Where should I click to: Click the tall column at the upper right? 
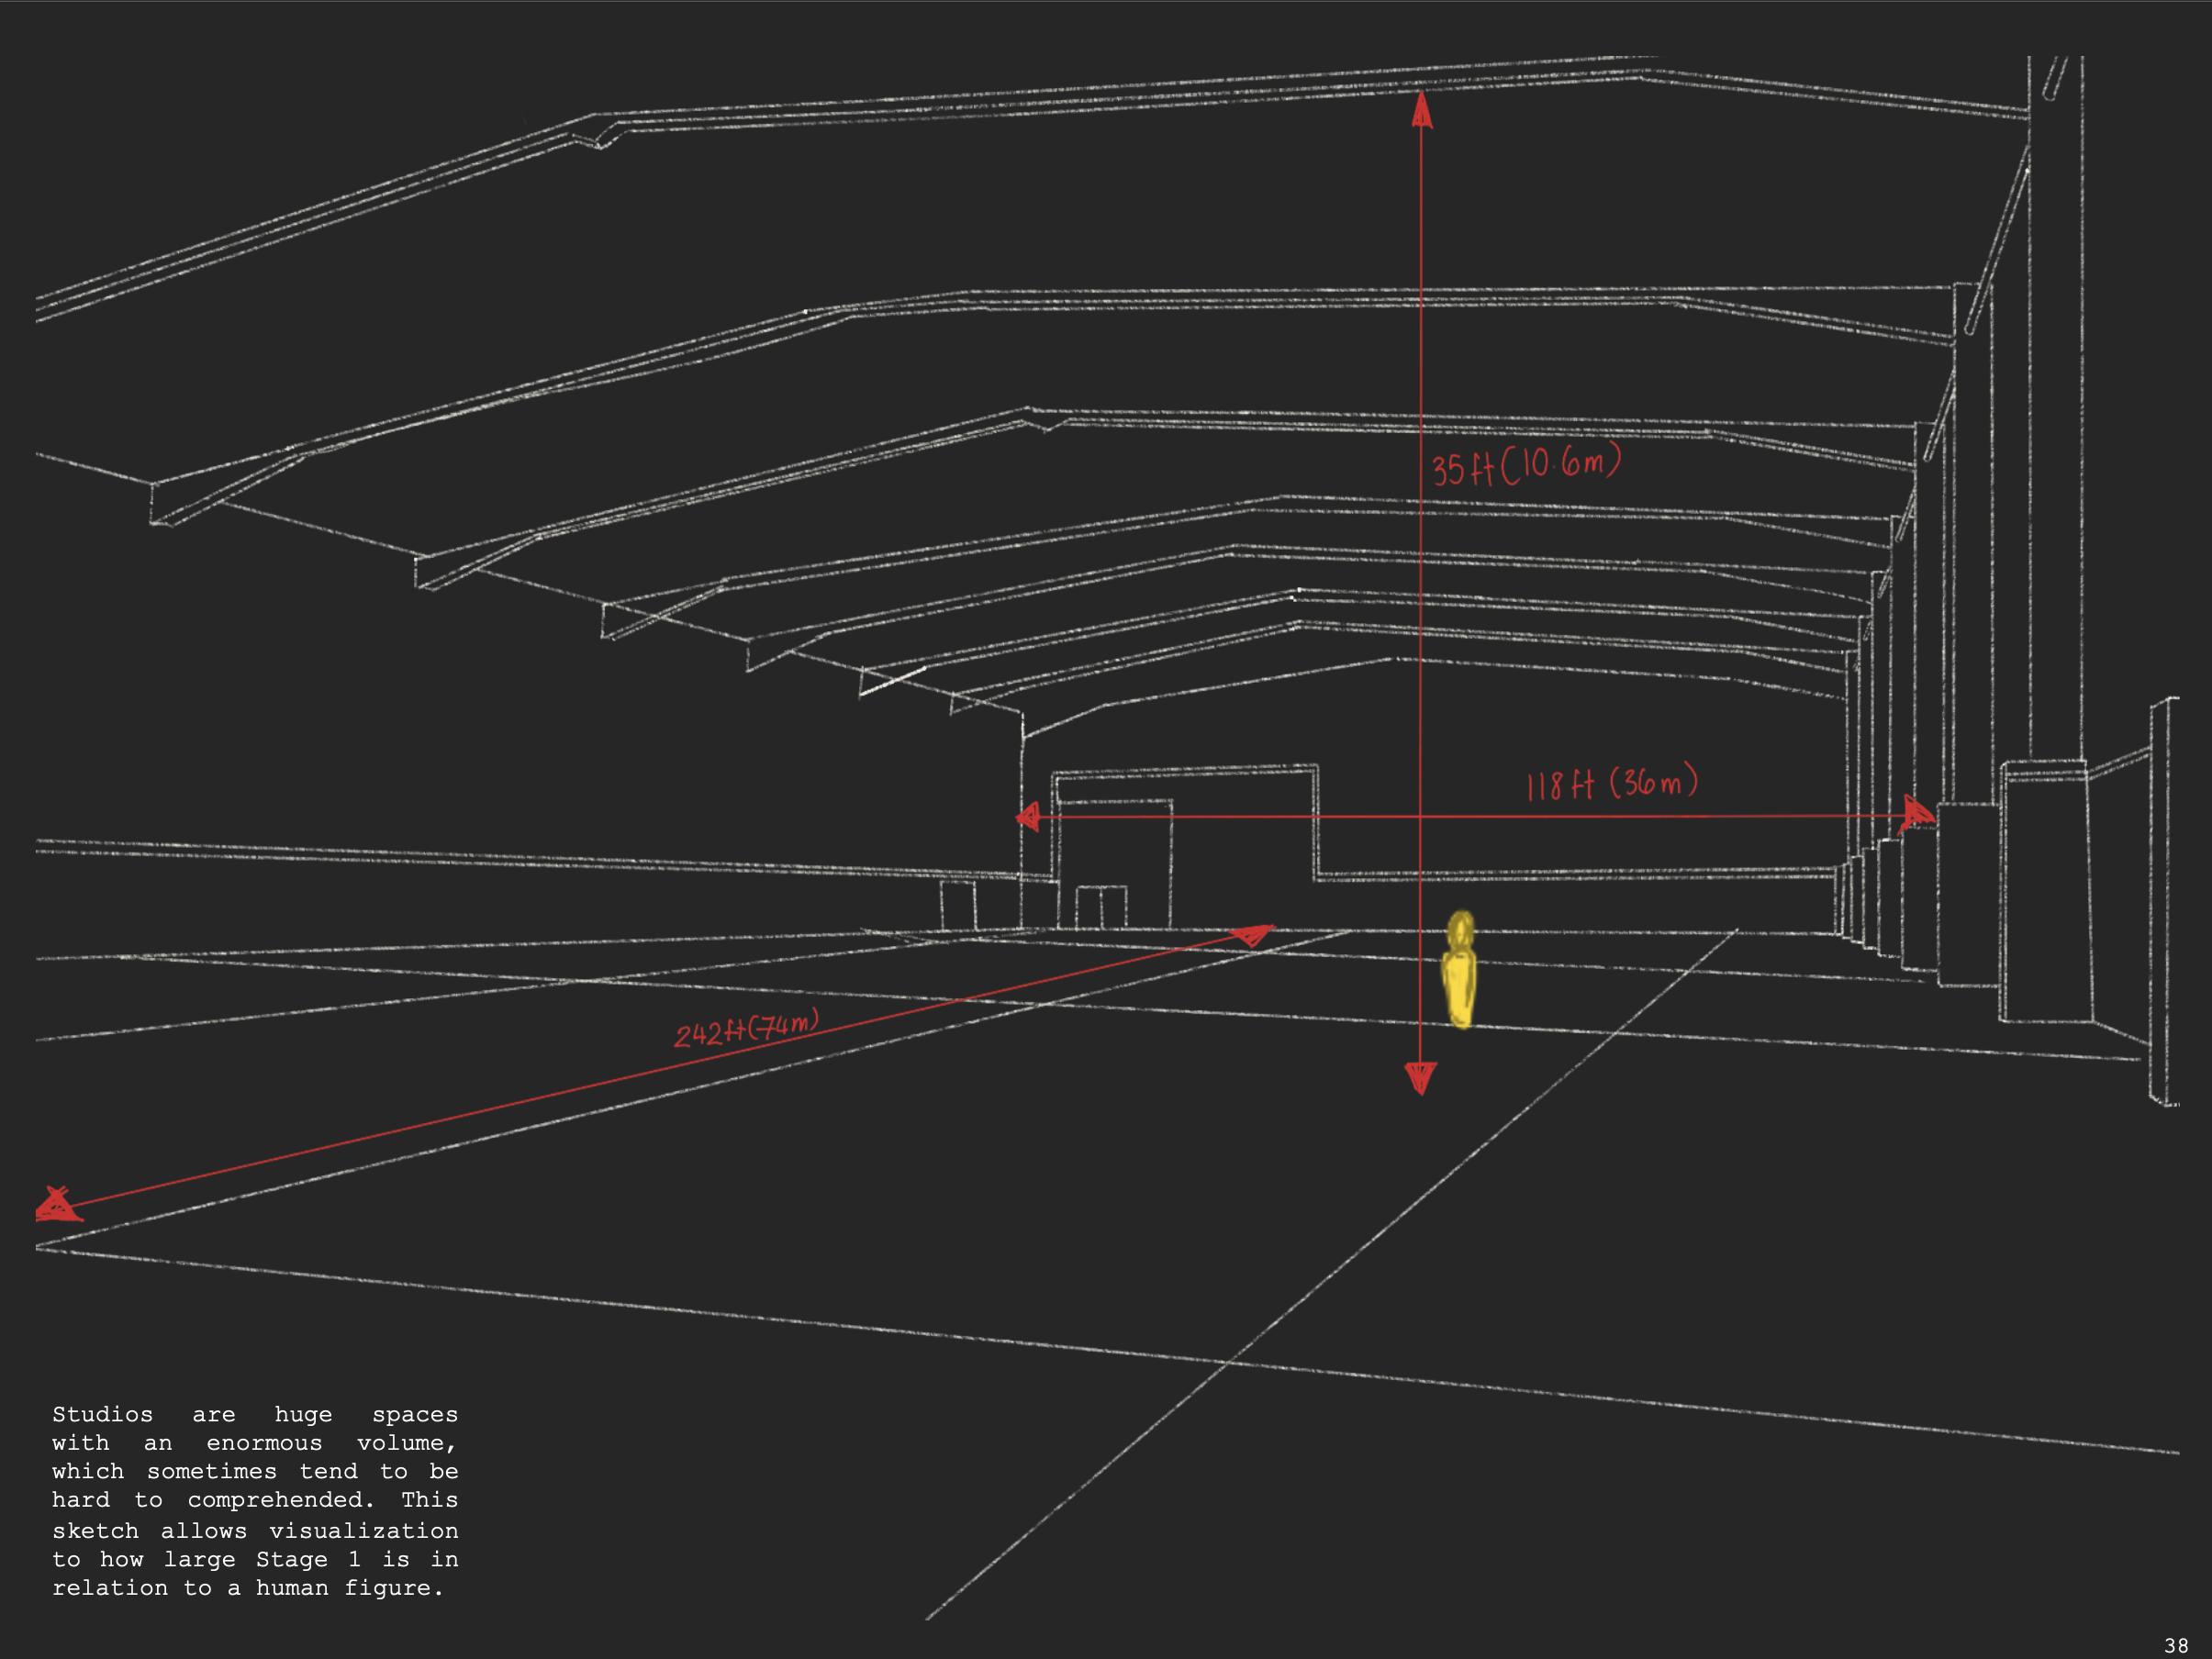(2055, 400)
